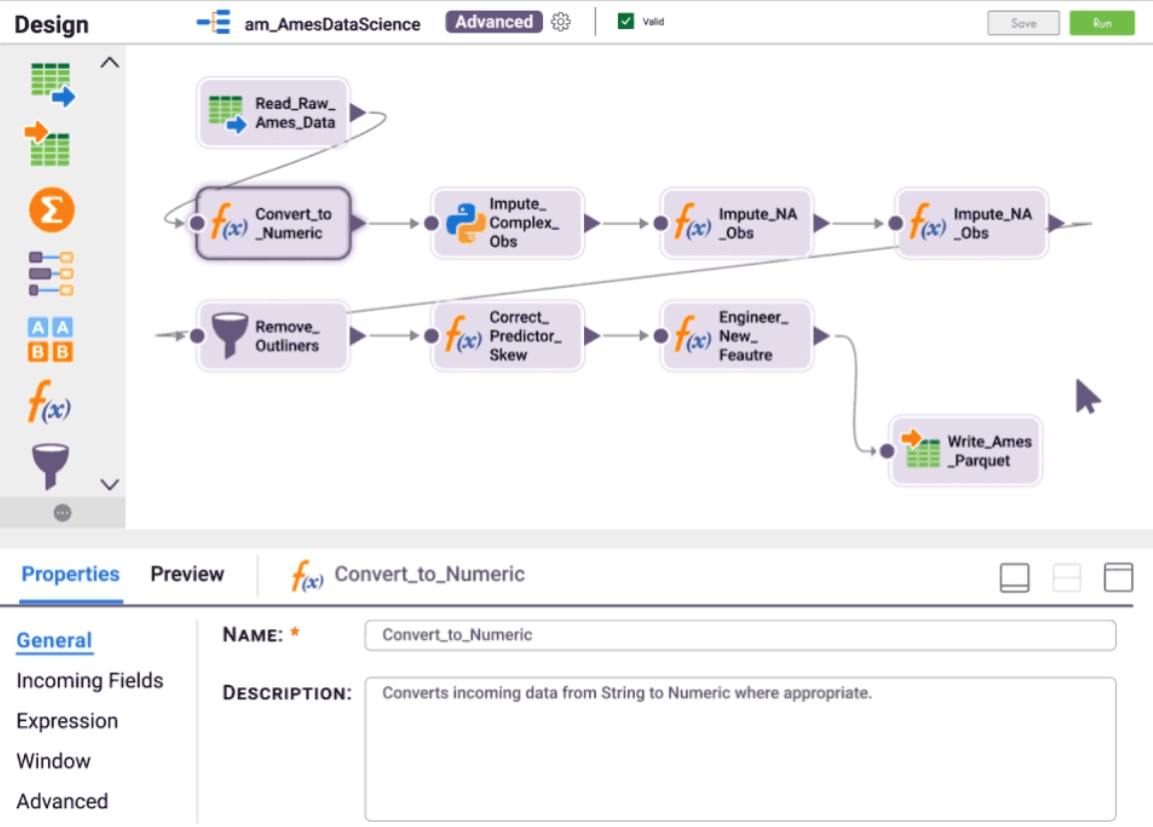Select the Read_Raw_Ames_Data source node

point(273,113)
